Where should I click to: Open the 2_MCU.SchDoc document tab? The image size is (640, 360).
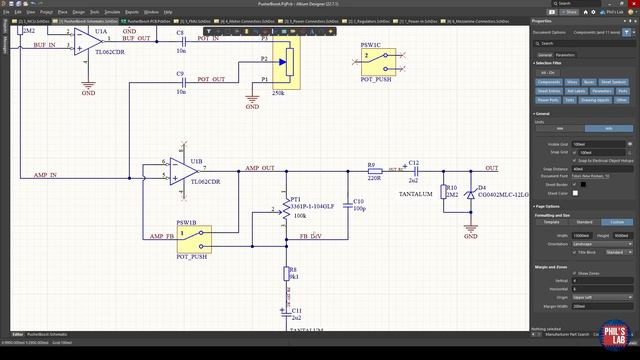coord(31,21)
